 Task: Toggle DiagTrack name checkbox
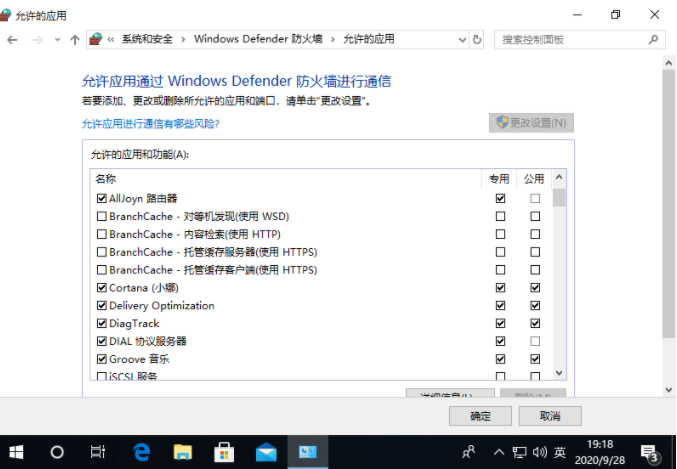(101, 323)
